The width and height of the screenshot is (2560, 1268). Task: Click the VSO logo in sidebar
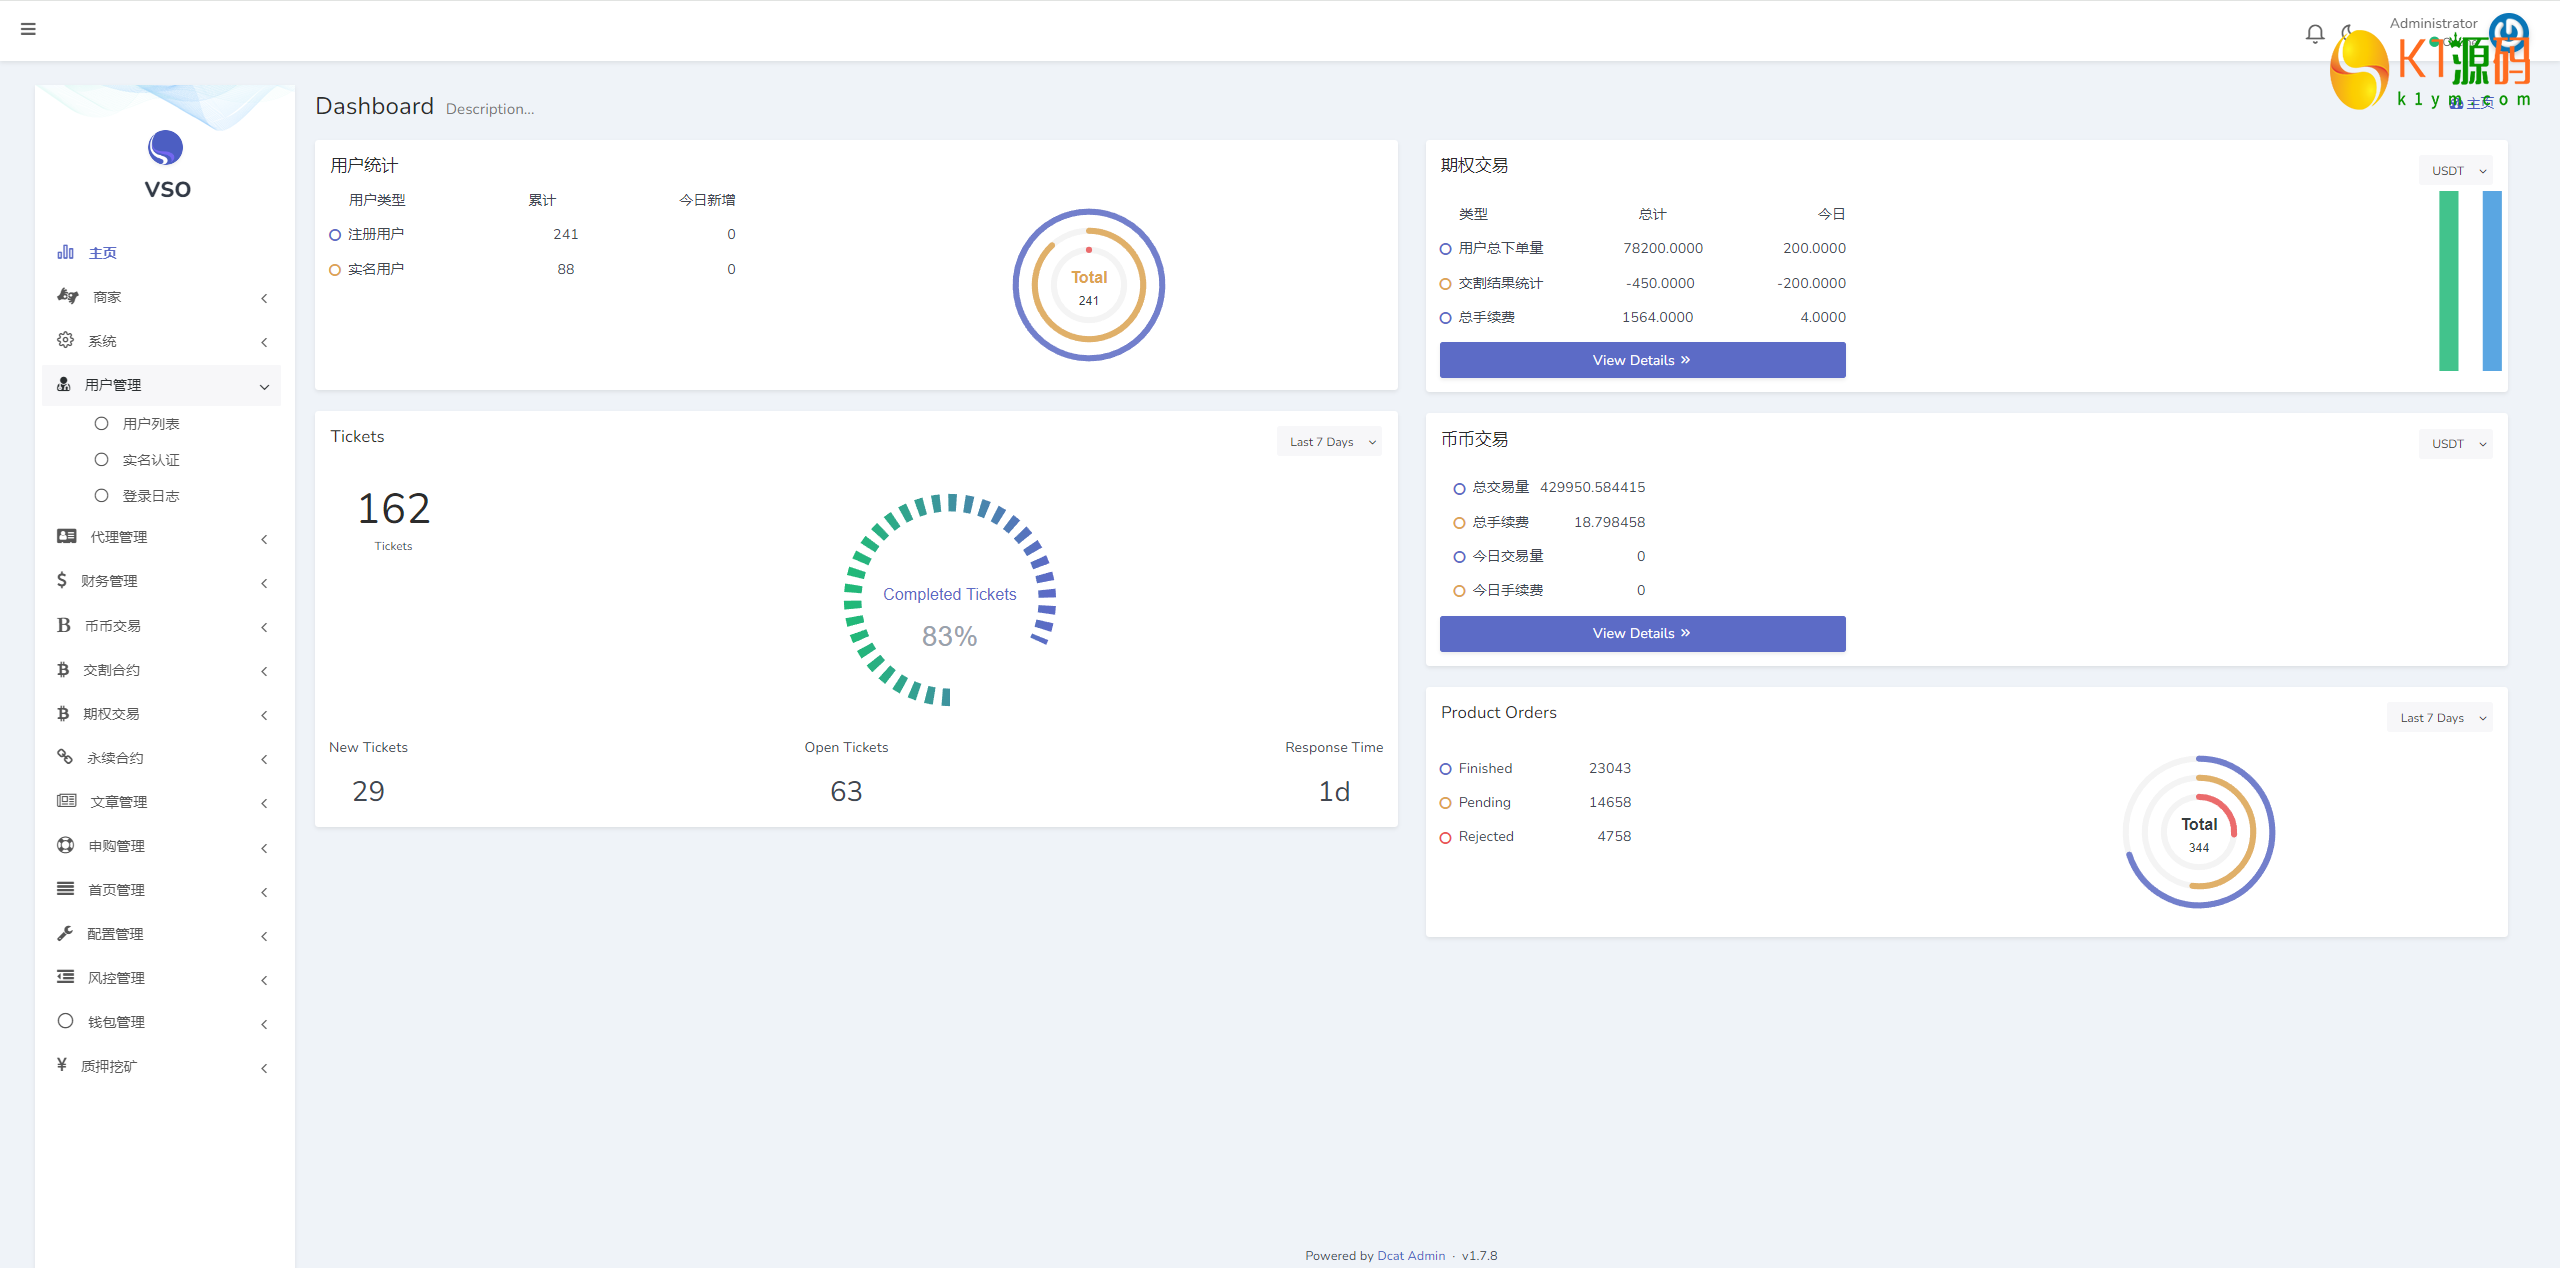[166, 165]
